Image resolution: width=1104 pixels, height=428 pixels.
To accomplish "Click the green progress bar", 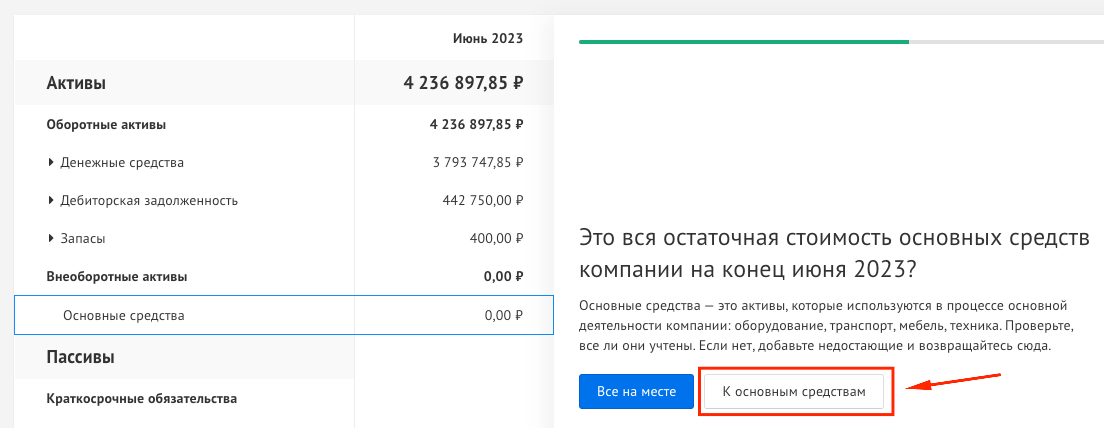I will coord(744,42).
